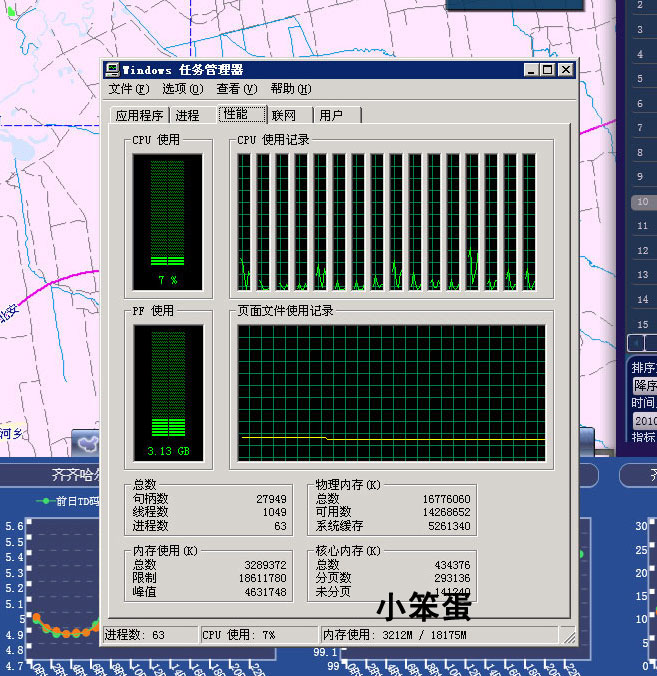Click the 系统缓存 value 5261340
The image size is (657, 676).
pyautogui.click(x=449, y=526)
